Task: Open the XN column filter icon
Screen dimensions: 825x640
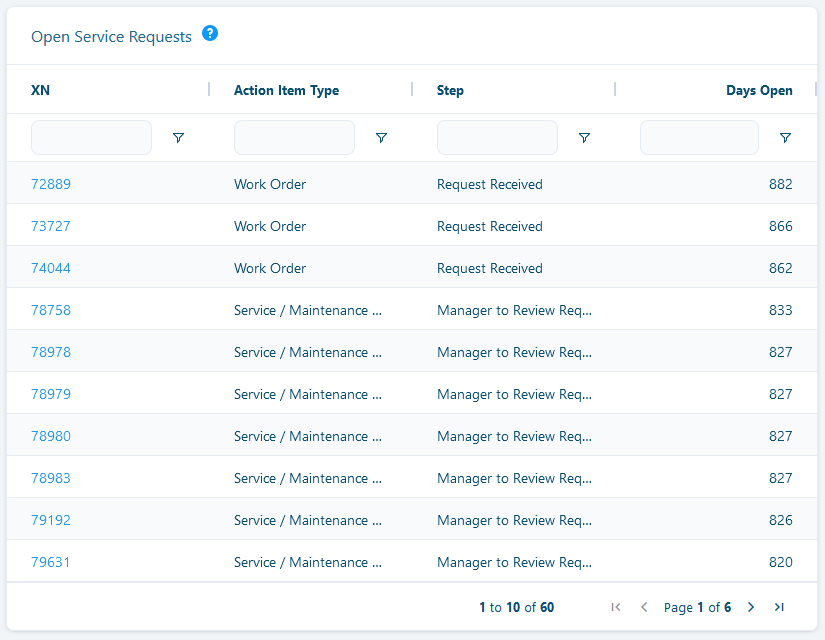Action: pos(178,138)
